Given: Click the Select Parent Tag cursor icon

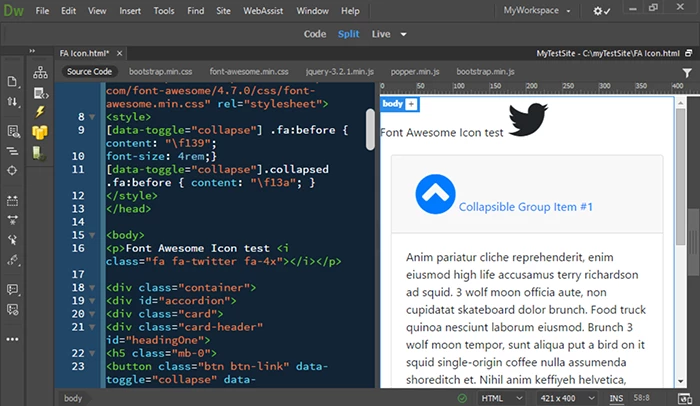Looking at the screenshot, I should click(x=12, y=240).
